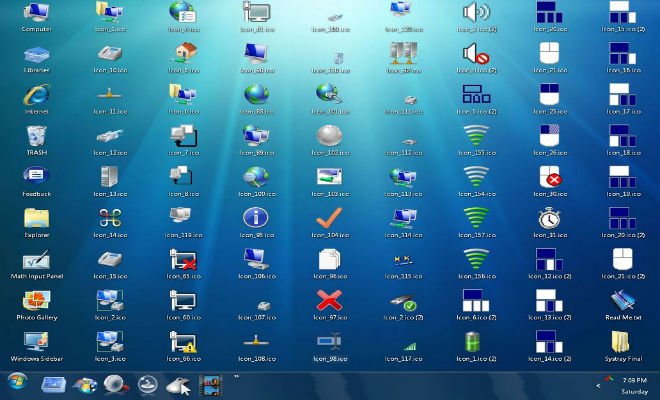Launch the film strip media taskbar icon
Screen dimensions: 660x400
coord(210,385)
